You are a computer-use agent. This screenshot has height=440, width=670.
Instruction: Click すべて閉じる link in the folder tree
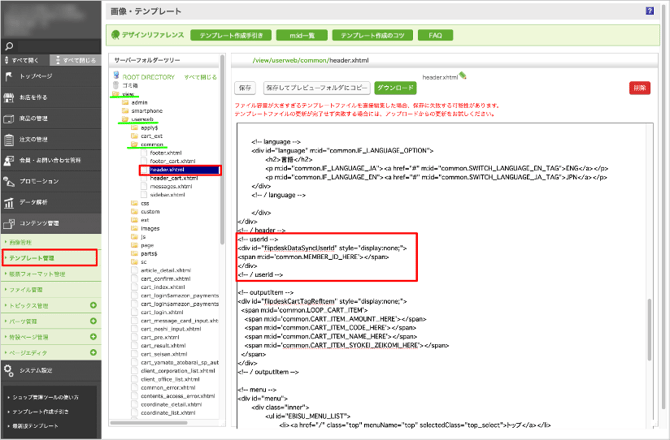(200, 76)
